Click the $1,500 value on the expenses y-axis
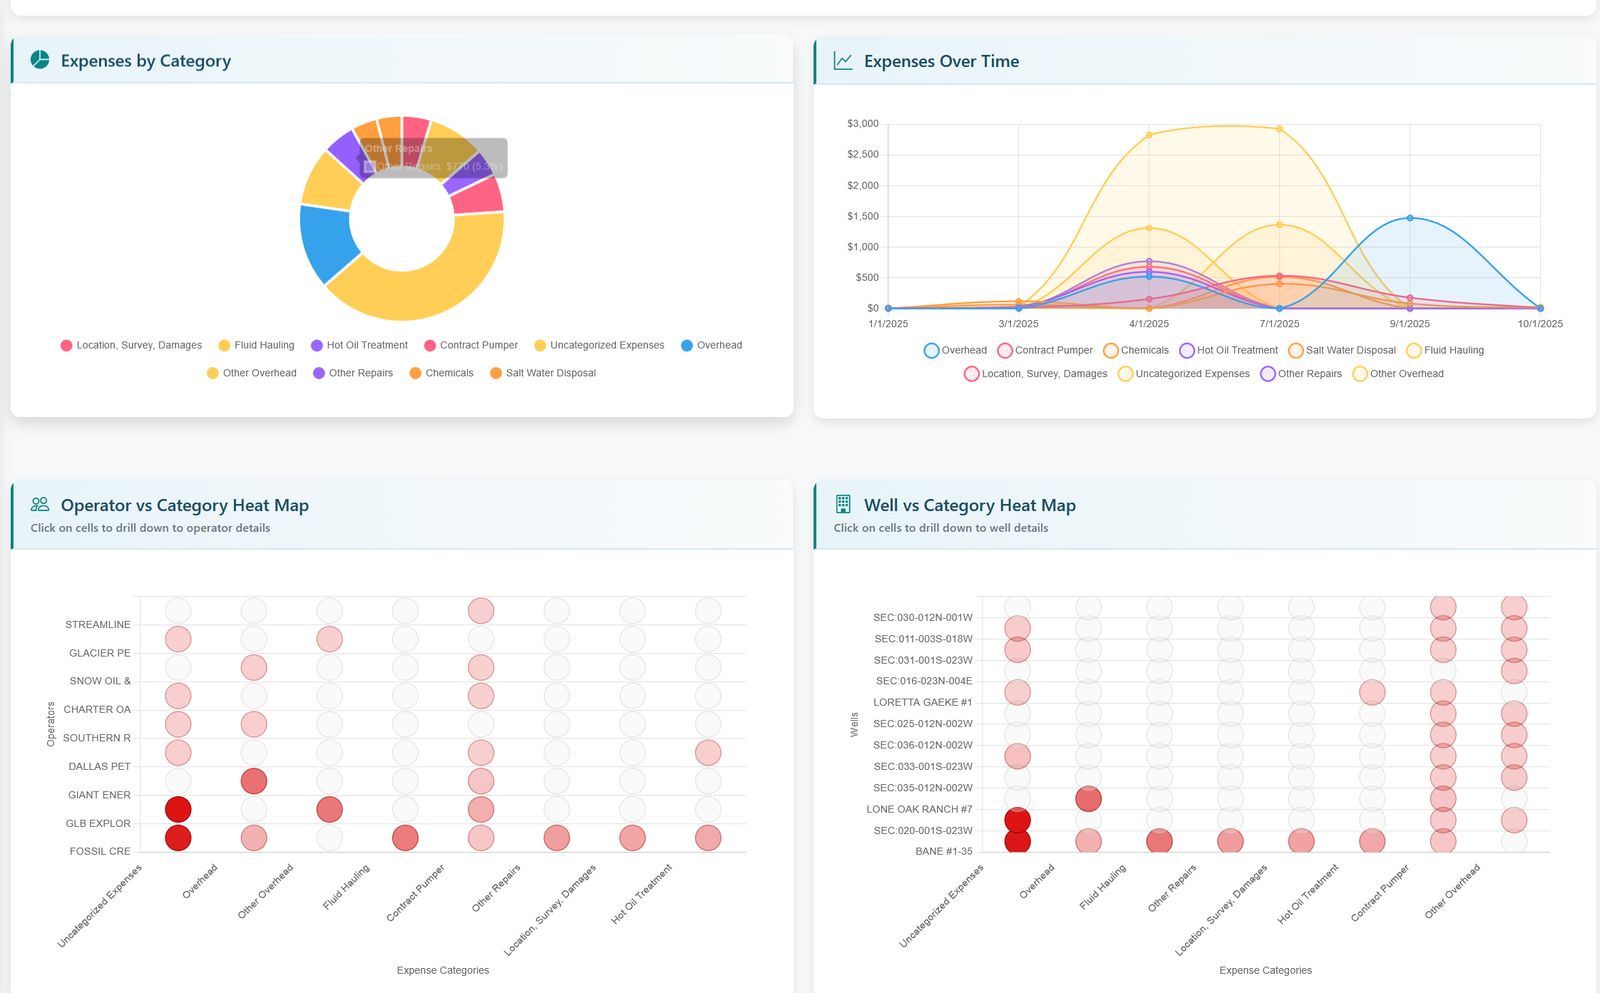Image resolution: width=1600 pixels, height=993 pixels. [x=863, y=216]
